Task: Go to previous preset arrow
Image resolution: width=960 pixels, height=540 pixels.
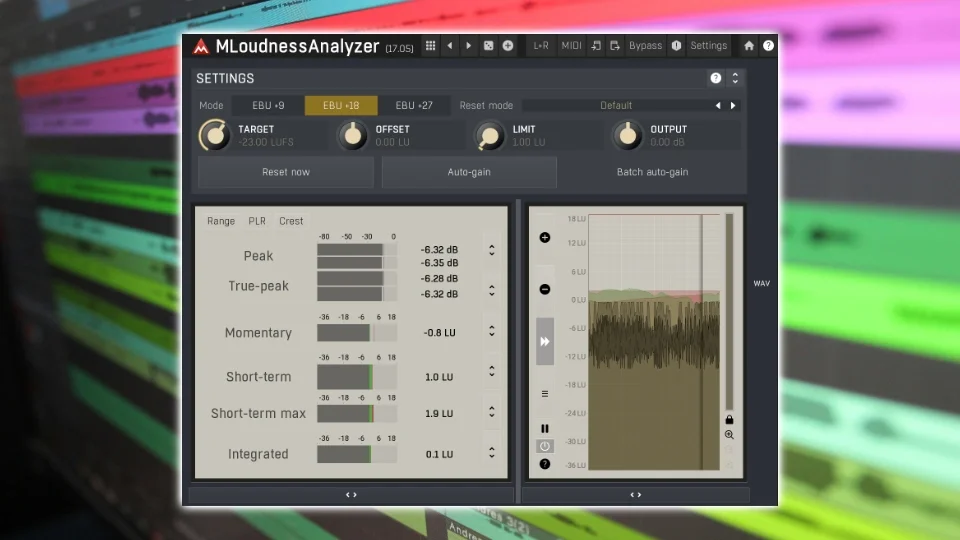Action: coord(450,45)
